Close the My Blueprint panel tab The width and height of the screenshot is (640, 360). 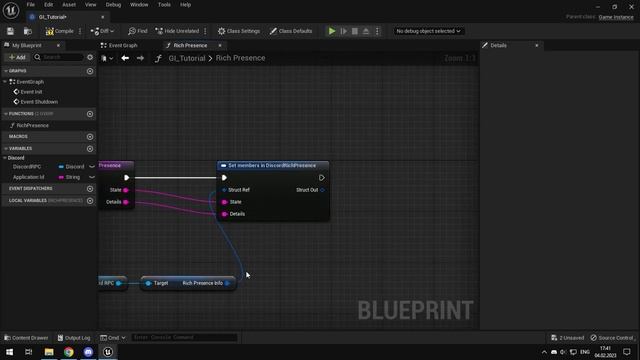pyautogui.click(x=58, y=45)
